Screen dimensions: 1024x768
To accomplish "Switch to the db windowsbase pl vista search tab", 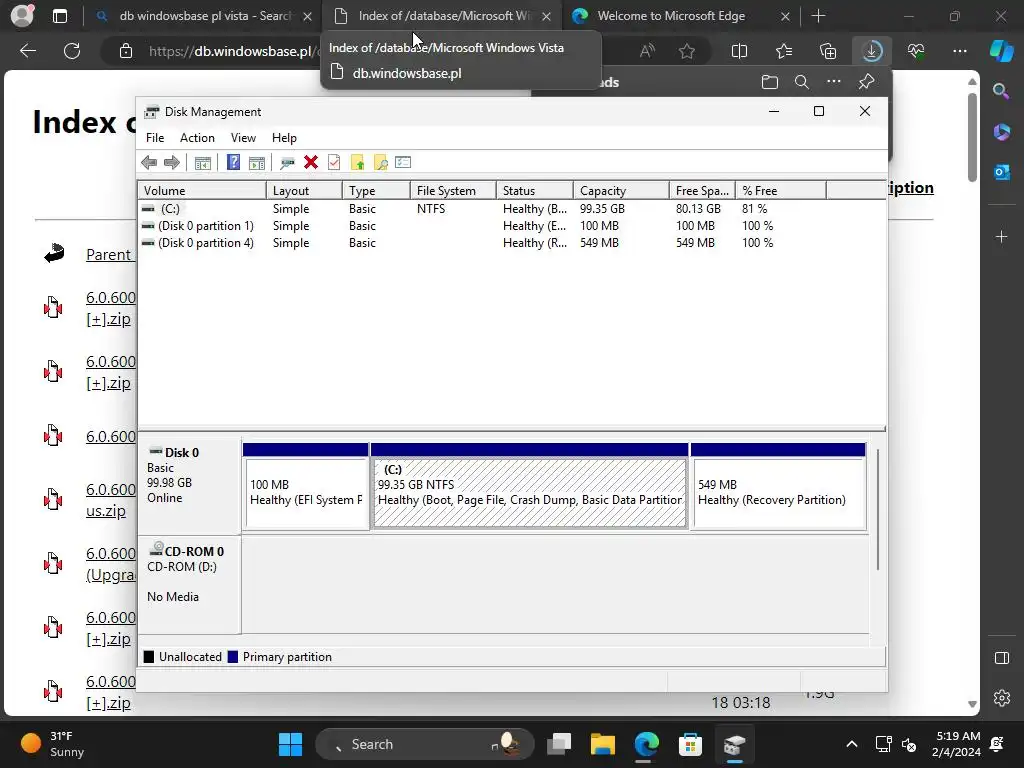I will (x=204, y=16).
